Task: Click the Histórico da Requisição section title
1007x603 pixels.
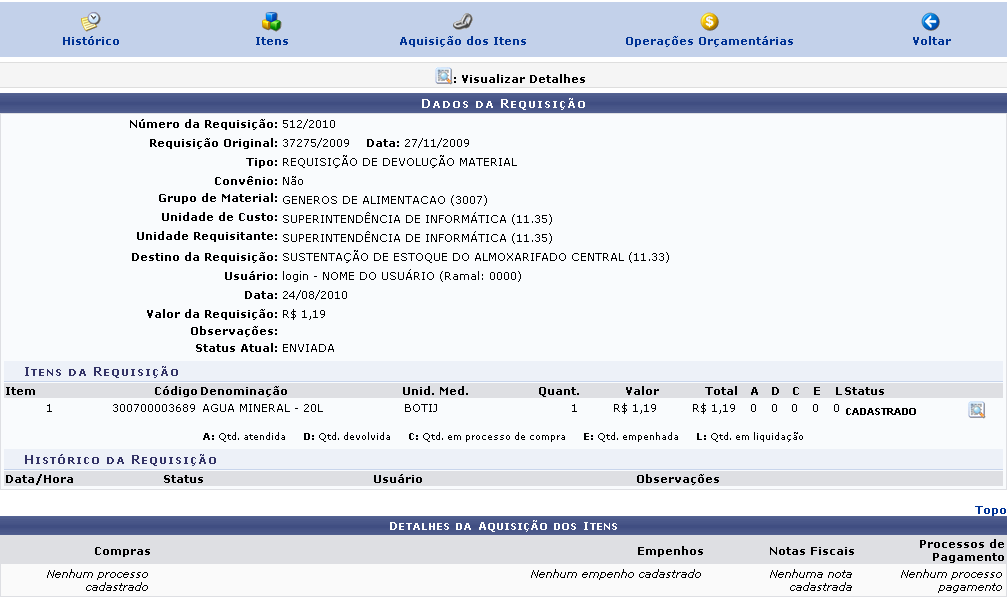Action: (120, 460)
